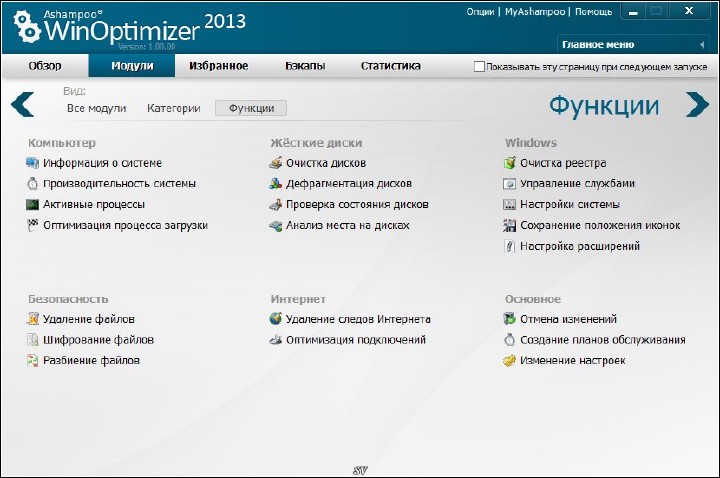Click the Информация о системе icon
720x478 pixels.
[34, 163]
